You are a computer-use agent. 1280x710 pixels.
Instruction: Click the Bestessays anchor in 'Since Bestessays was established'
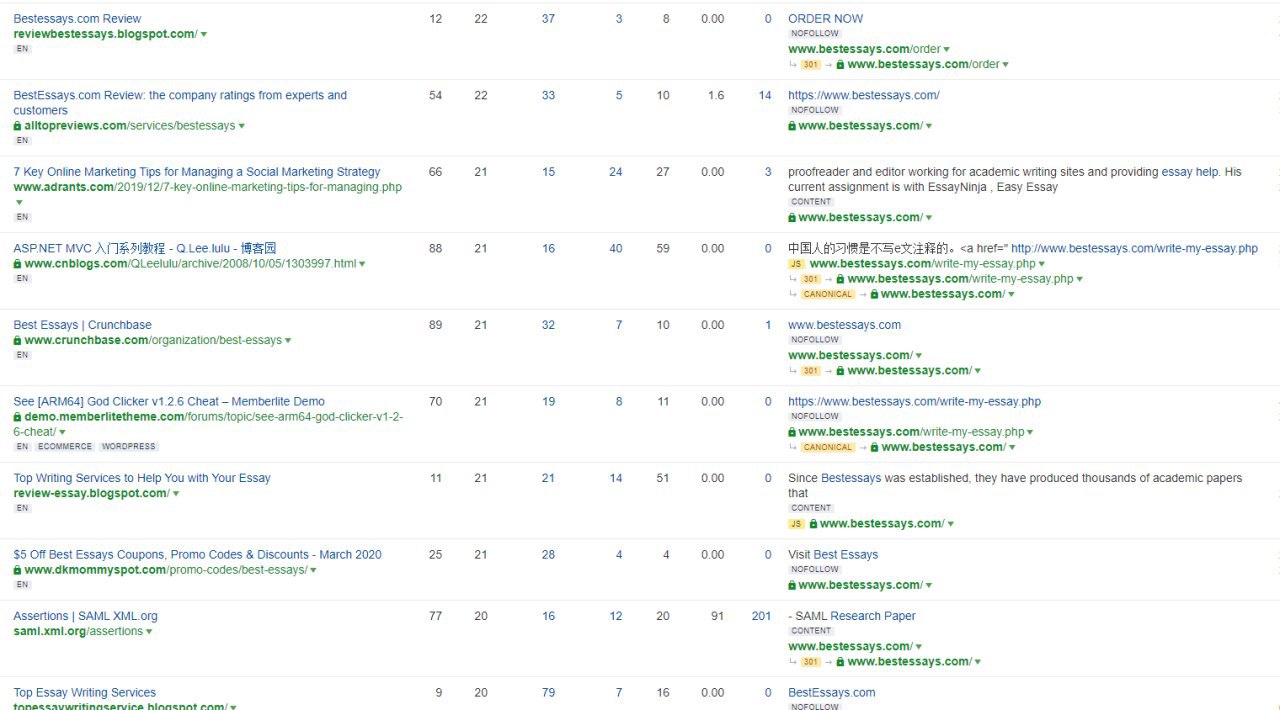pyautogui.click(x=851, y=478)
